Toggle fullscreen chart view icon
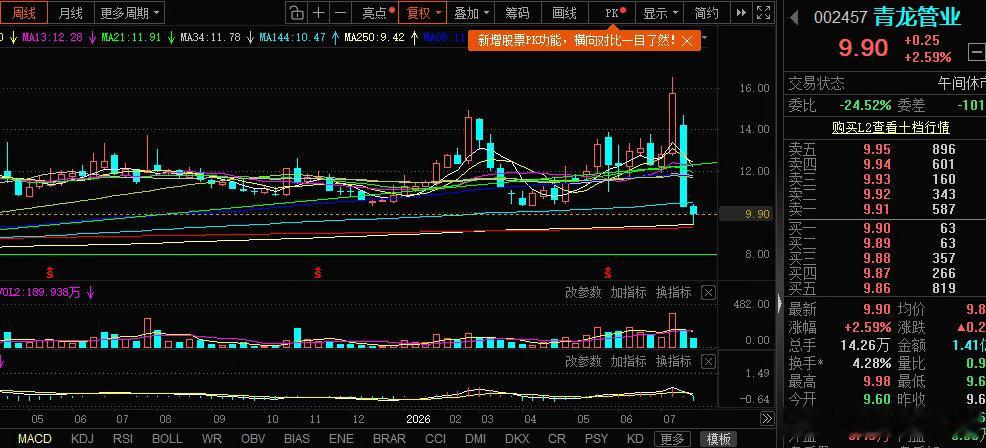Screen dimensions: 986x448 tap(763, 13)
